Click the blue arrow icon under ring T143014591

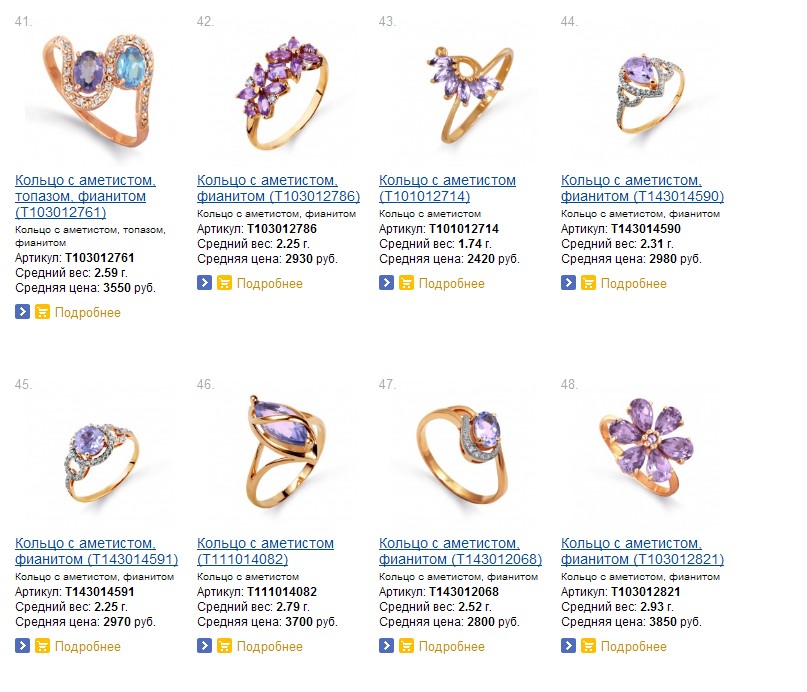[x=22, y=646]
